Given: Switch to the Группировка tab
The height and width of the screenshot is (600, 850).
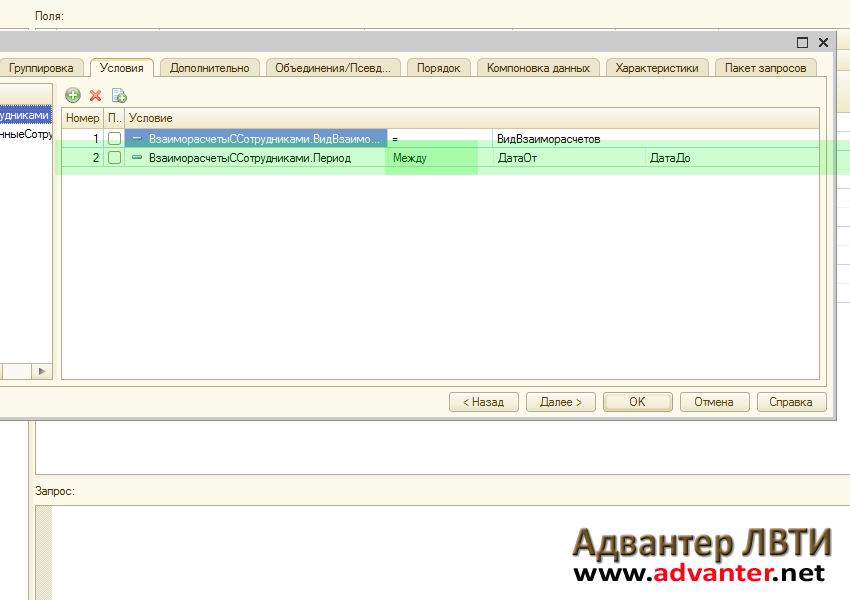Looking at the screenshot, I should coord(41,68).
